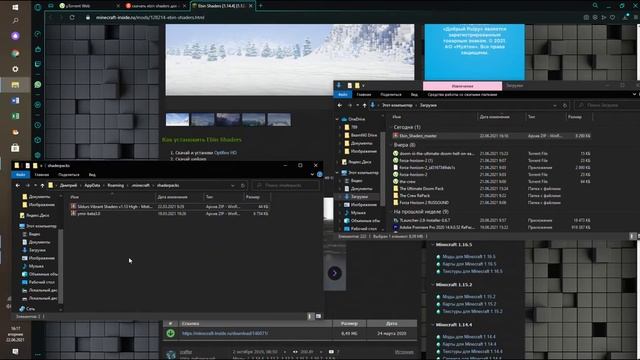Open GX Control in the browser sidebar
The height and width of the screenshot is (360, 640).
pyautogui.click(x=38, y=34)
